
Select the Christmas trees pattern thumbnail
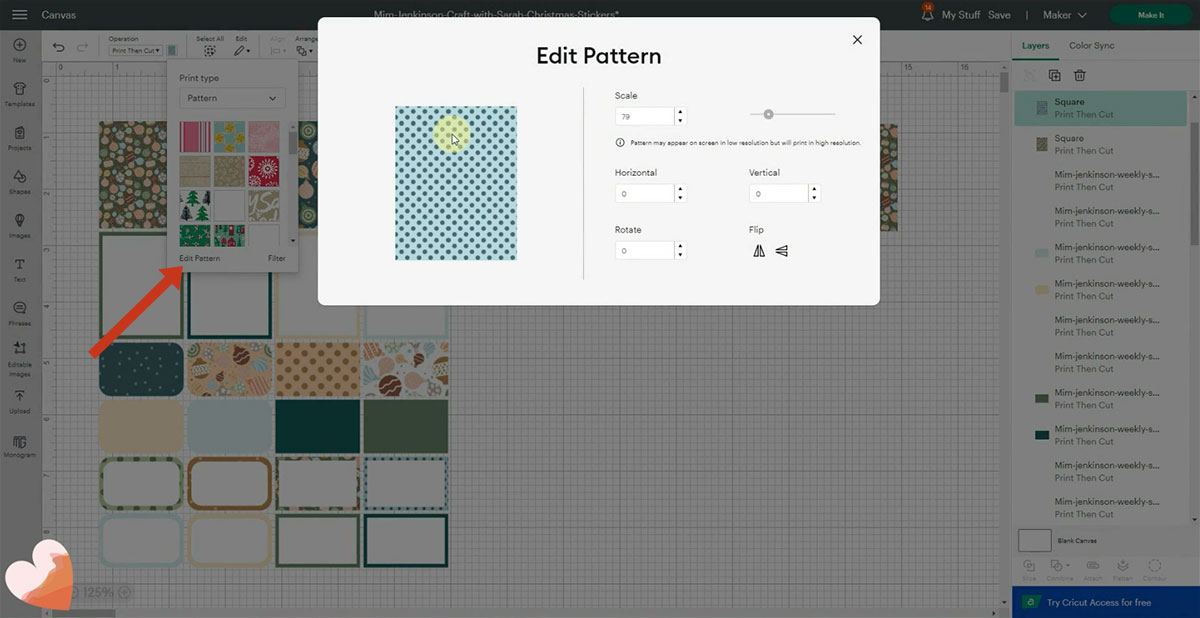(196, 205)
